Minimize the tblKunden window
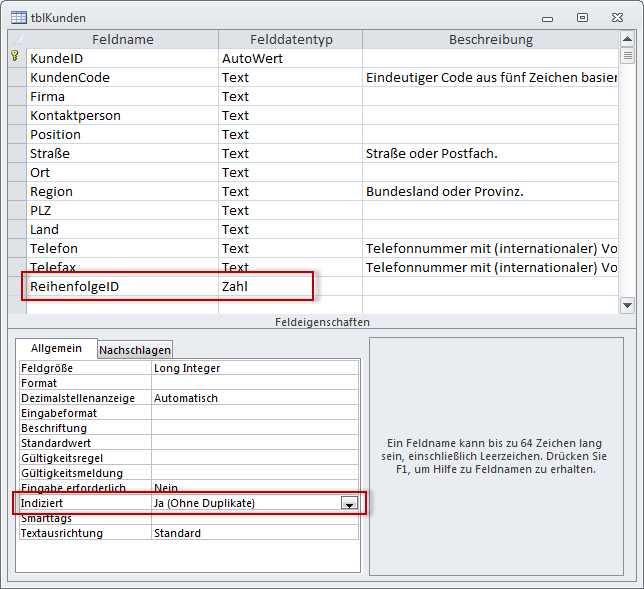 (546, 17)
